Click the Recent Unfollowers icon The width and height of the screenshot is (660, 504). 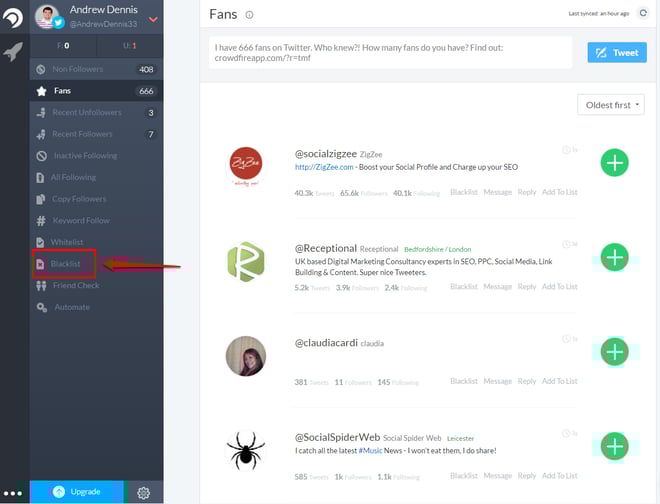(x=41, y=112)
